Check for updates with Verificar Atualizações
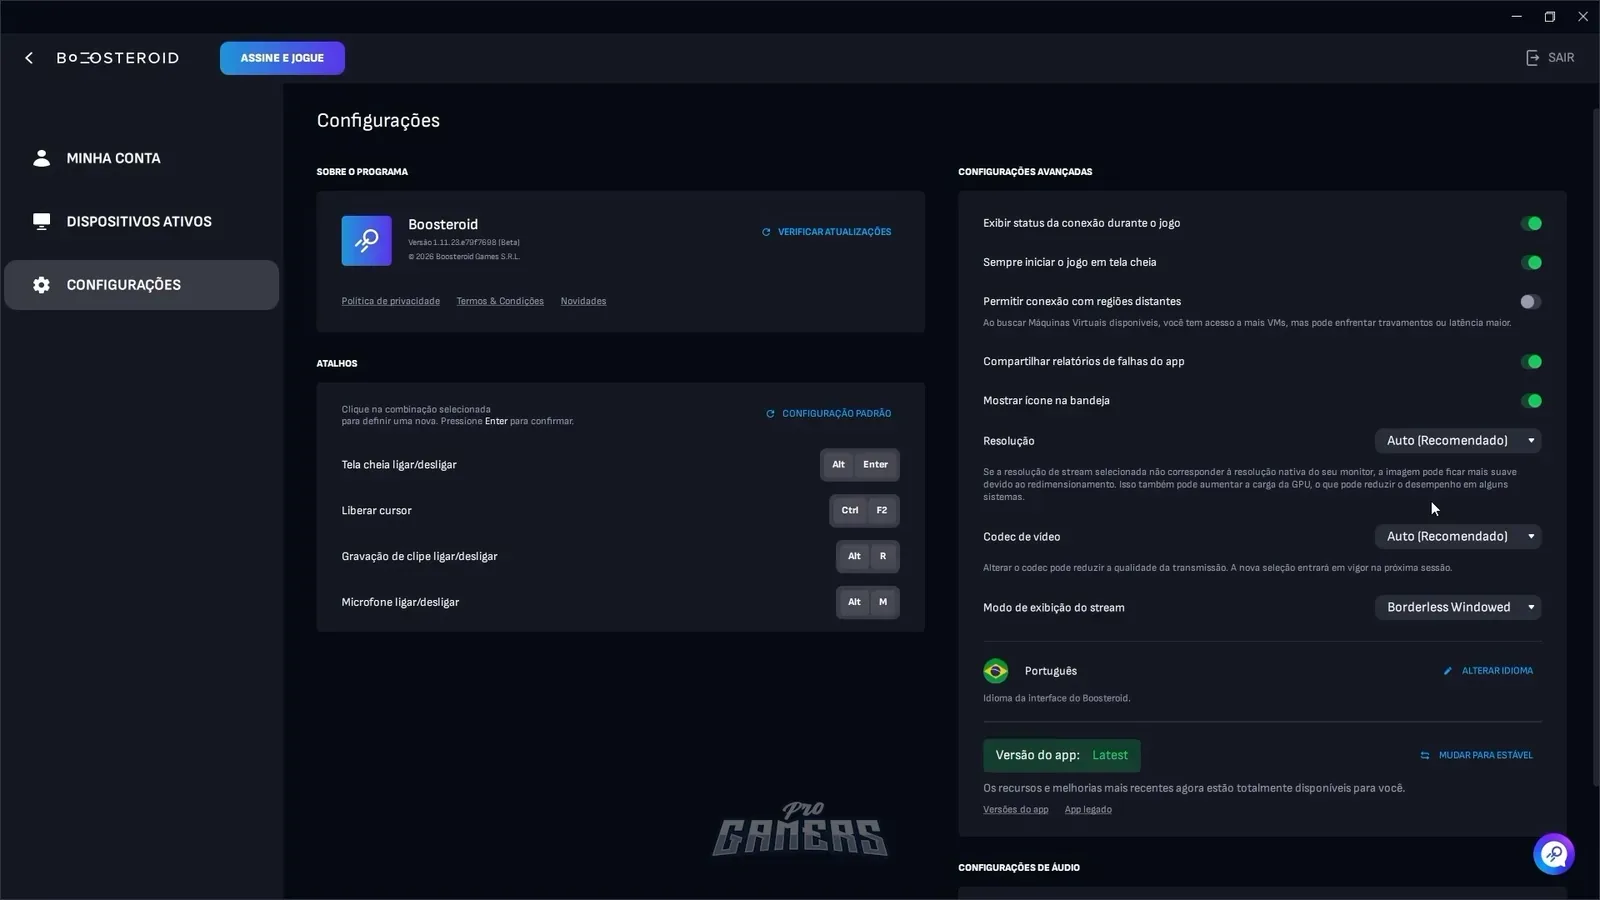This screenshot has width=1600, height=900. (826, 232)
